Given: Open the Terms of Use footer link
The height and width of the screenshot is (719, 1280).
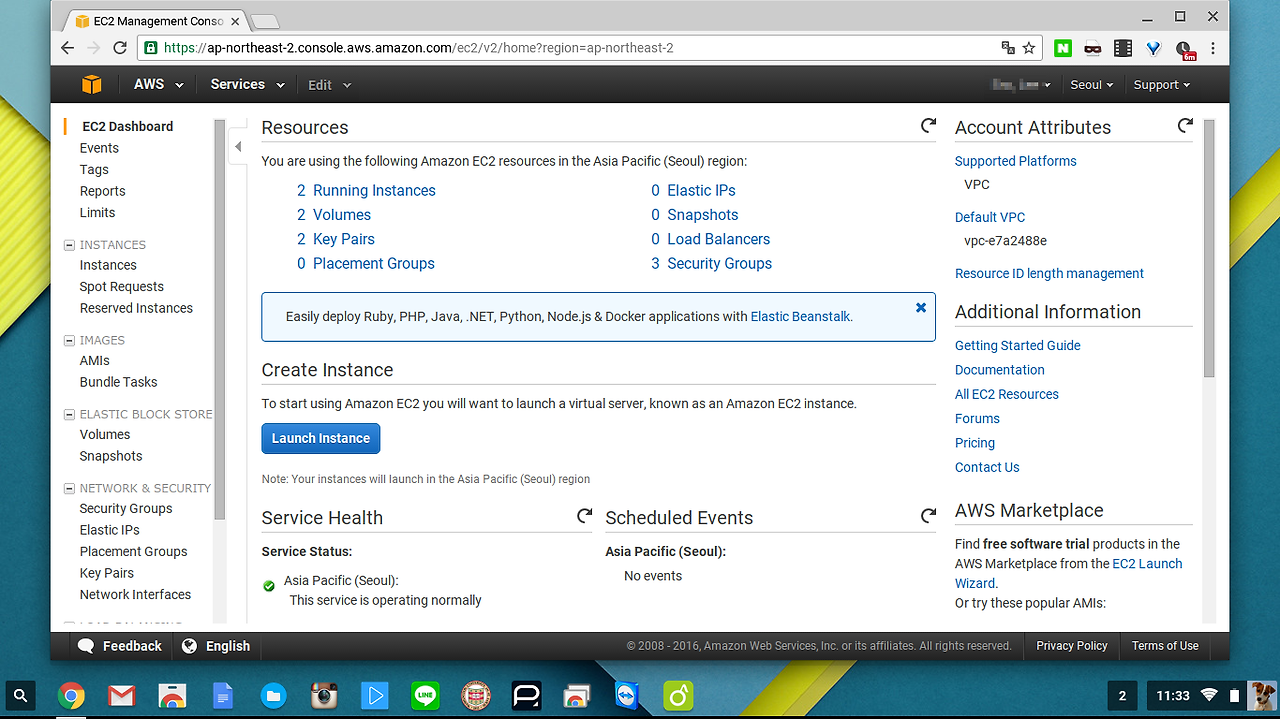Looking at the screenshot, I should [1165, 646].
